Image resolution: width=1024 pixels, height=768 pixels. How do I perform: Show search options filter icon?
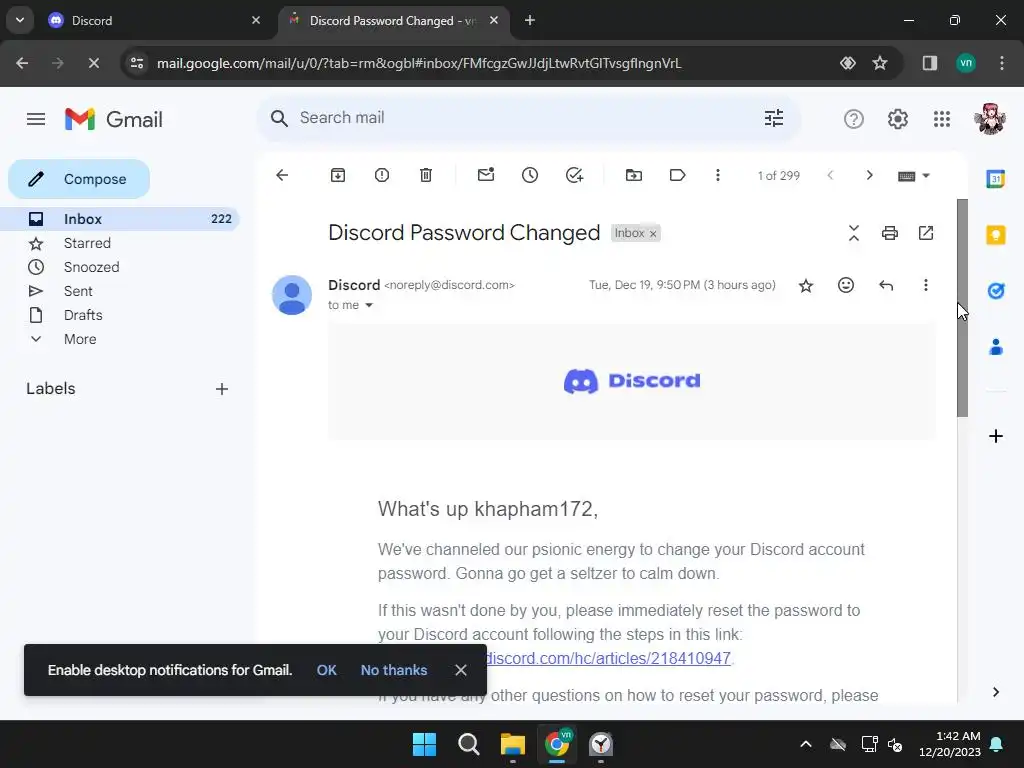[x=774, y=118]
